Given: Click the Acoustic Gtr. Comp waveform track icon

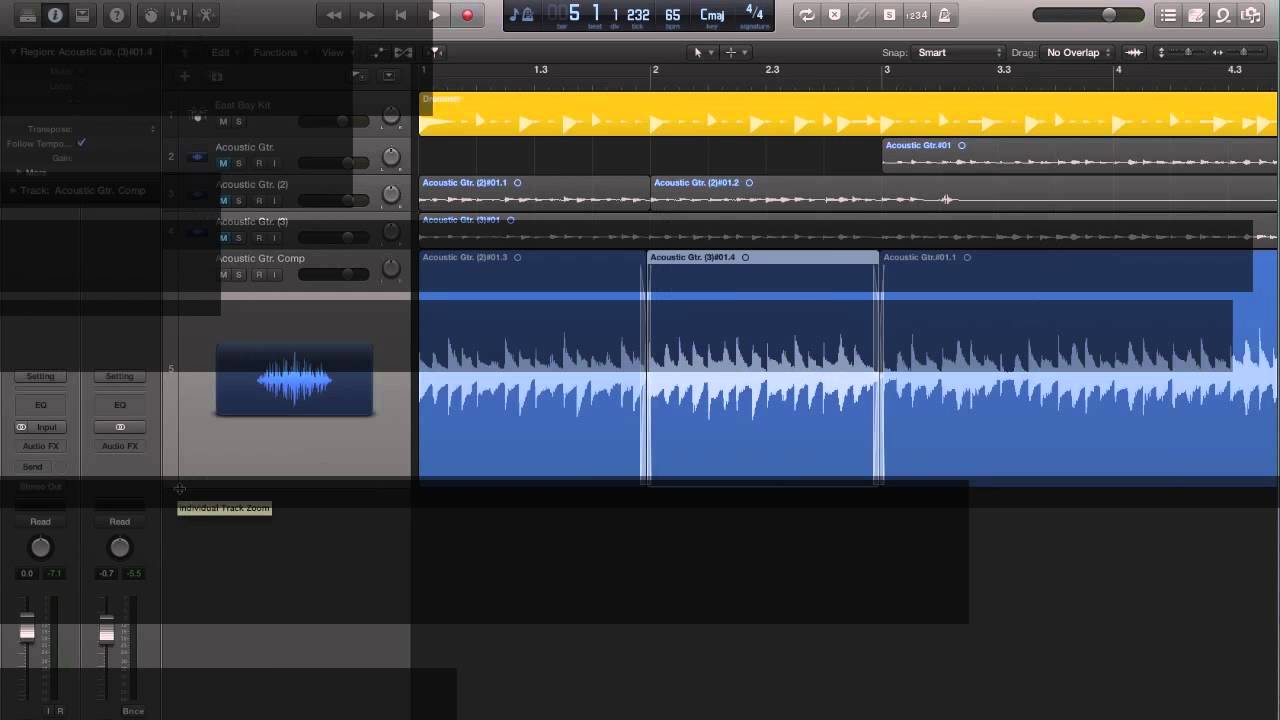Looking at the screenshot, I should pyautogui.click(x=294, y=380).
